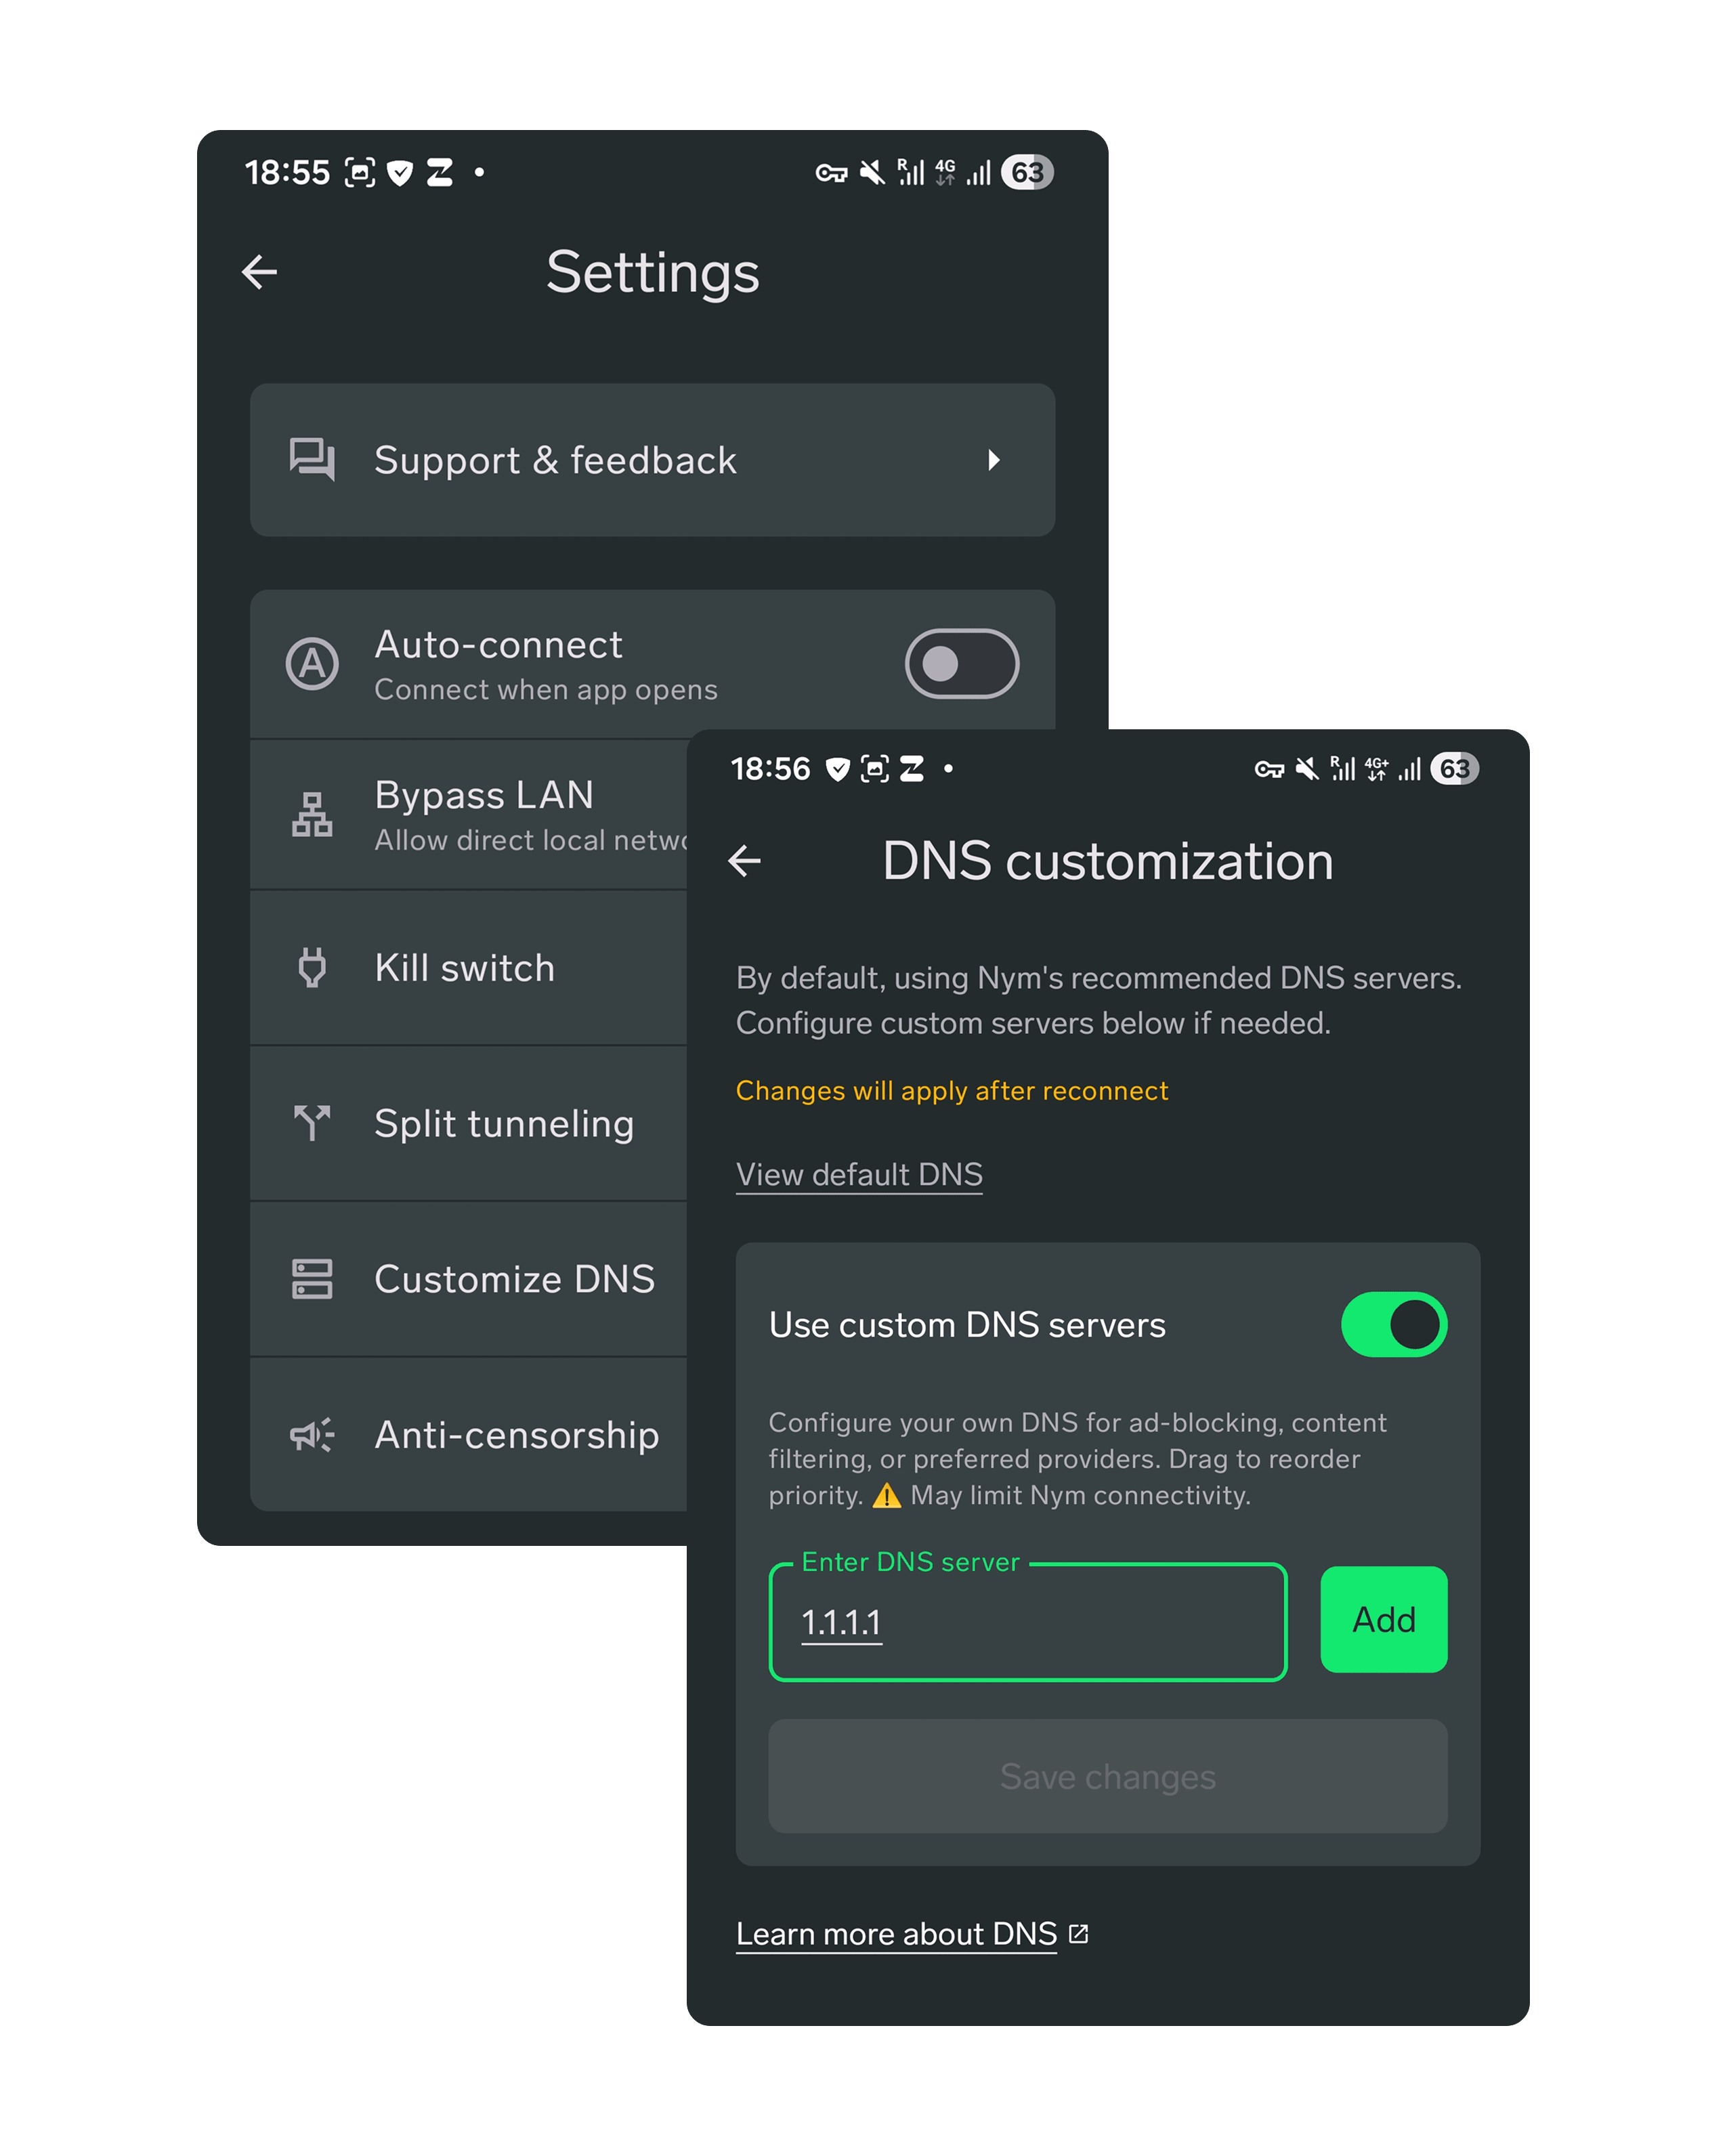Image resolution: width=1727 pixels, height=2156 pixels.
Task: Click the Learn more about DNS link
Action: [x=896, y=1932]
